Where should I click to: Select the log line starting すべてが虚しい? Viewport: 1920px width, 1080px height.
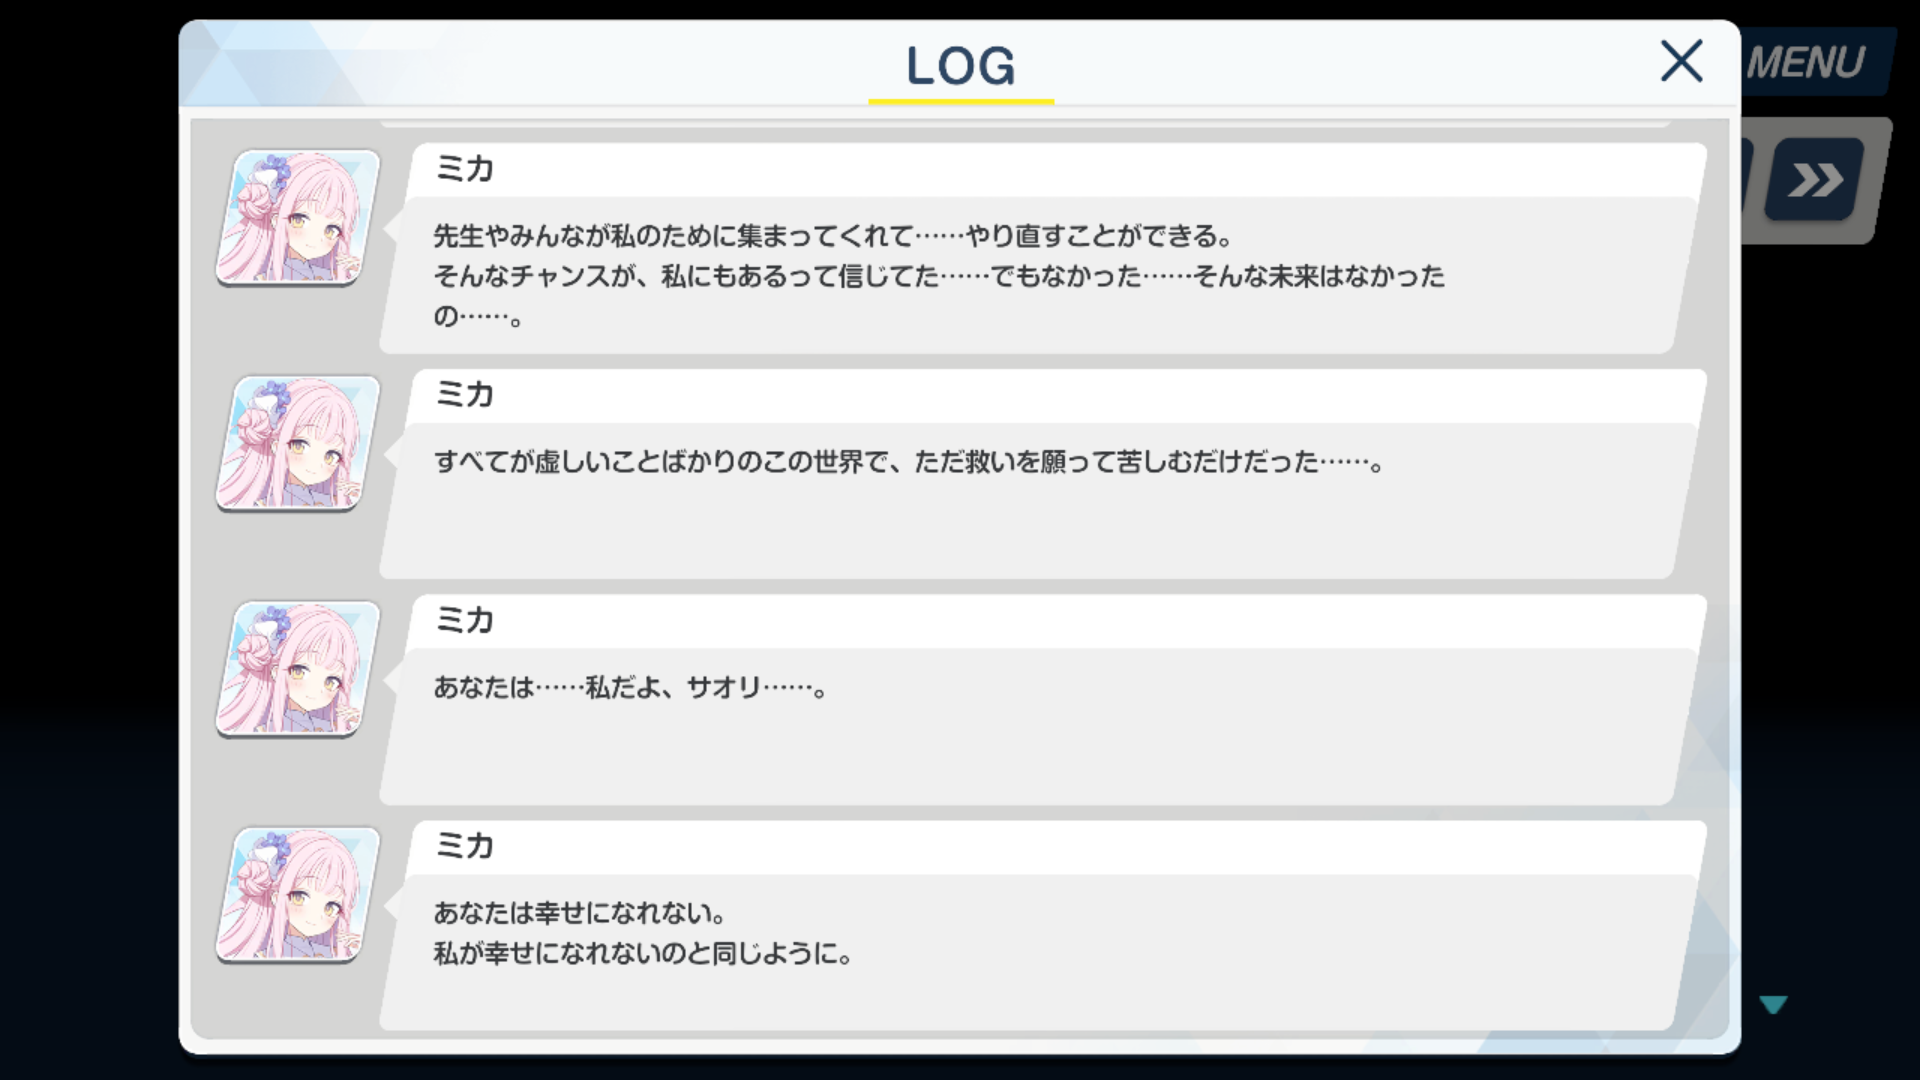pyautogui.click(x=909, y=462)
